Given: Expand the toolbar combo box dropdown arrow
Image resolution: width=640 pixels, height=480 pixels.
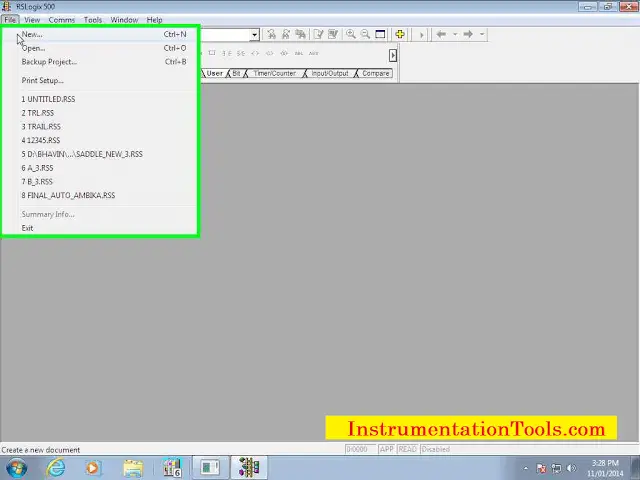Looking at the screenshot, I should point(254,35).
